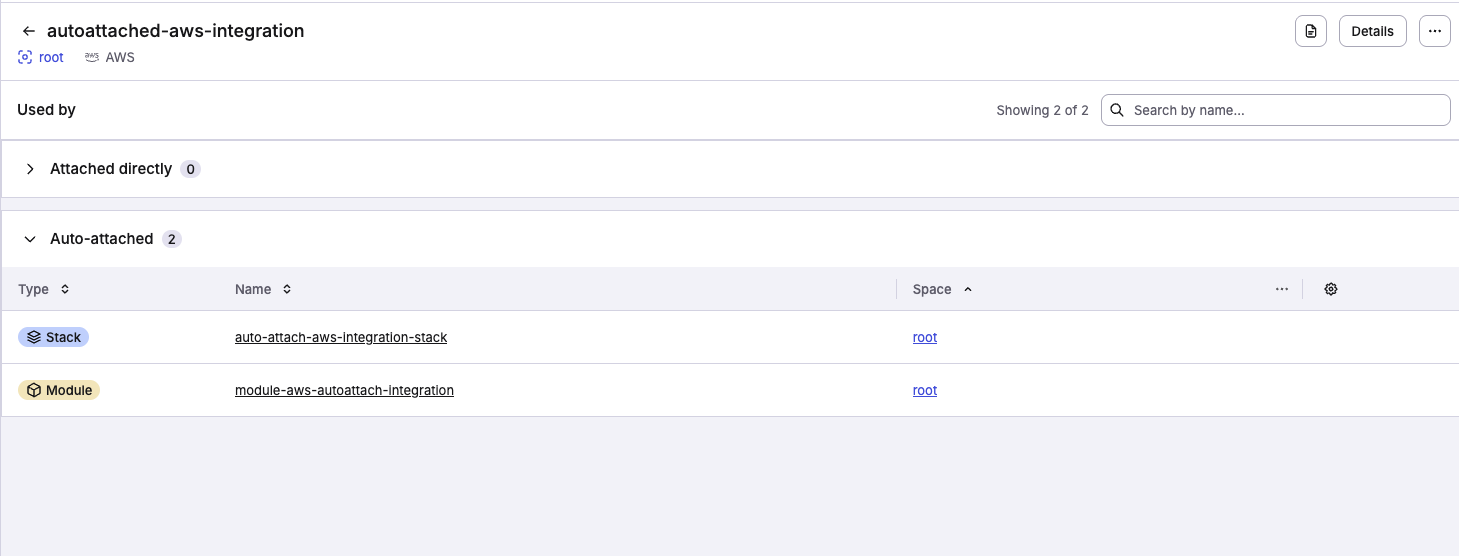Open the documentation page icon button
The height and width of the screenshot is (556, 1459).
[1310, 31]
